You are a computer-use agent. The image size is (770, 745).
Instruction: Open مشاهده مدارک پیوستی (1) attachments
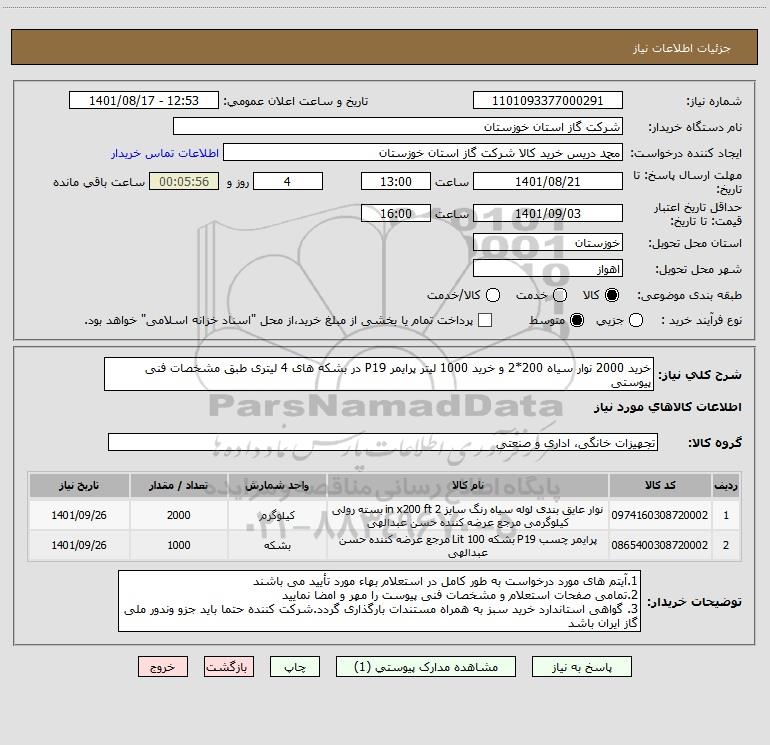(426, 667)
